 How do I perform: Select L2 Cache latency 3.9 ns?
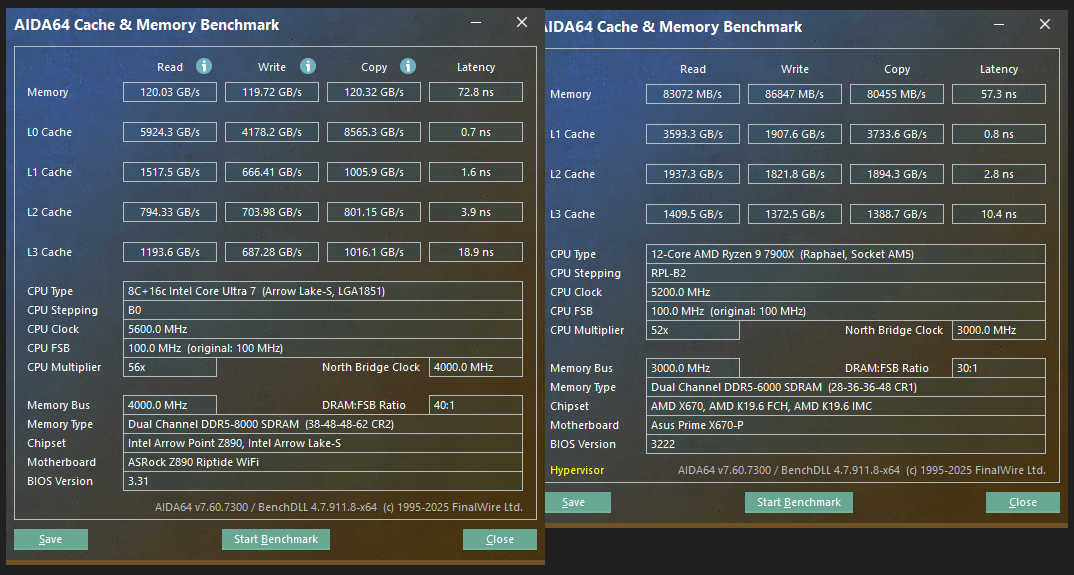pyautogui.click(x=476, y=212)
